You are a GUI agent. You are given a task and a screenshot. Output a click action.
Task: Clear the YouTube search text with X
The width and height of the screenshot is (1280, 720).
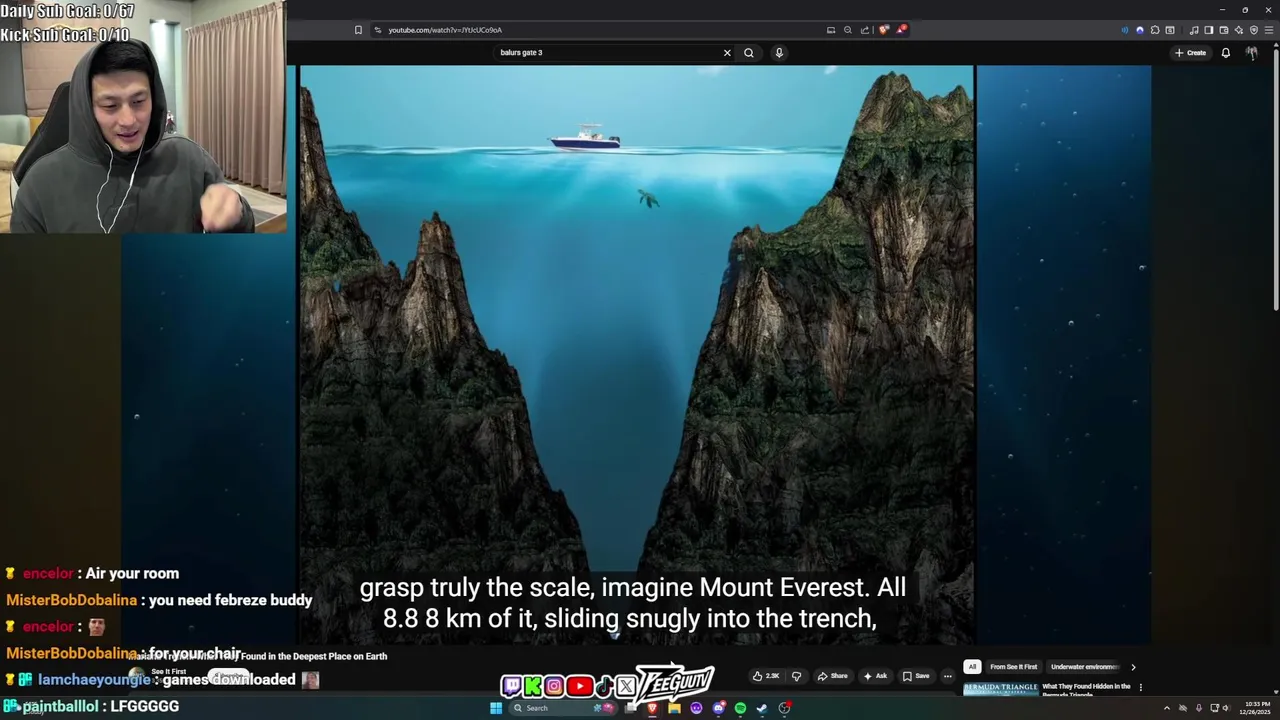pos(727,53)
